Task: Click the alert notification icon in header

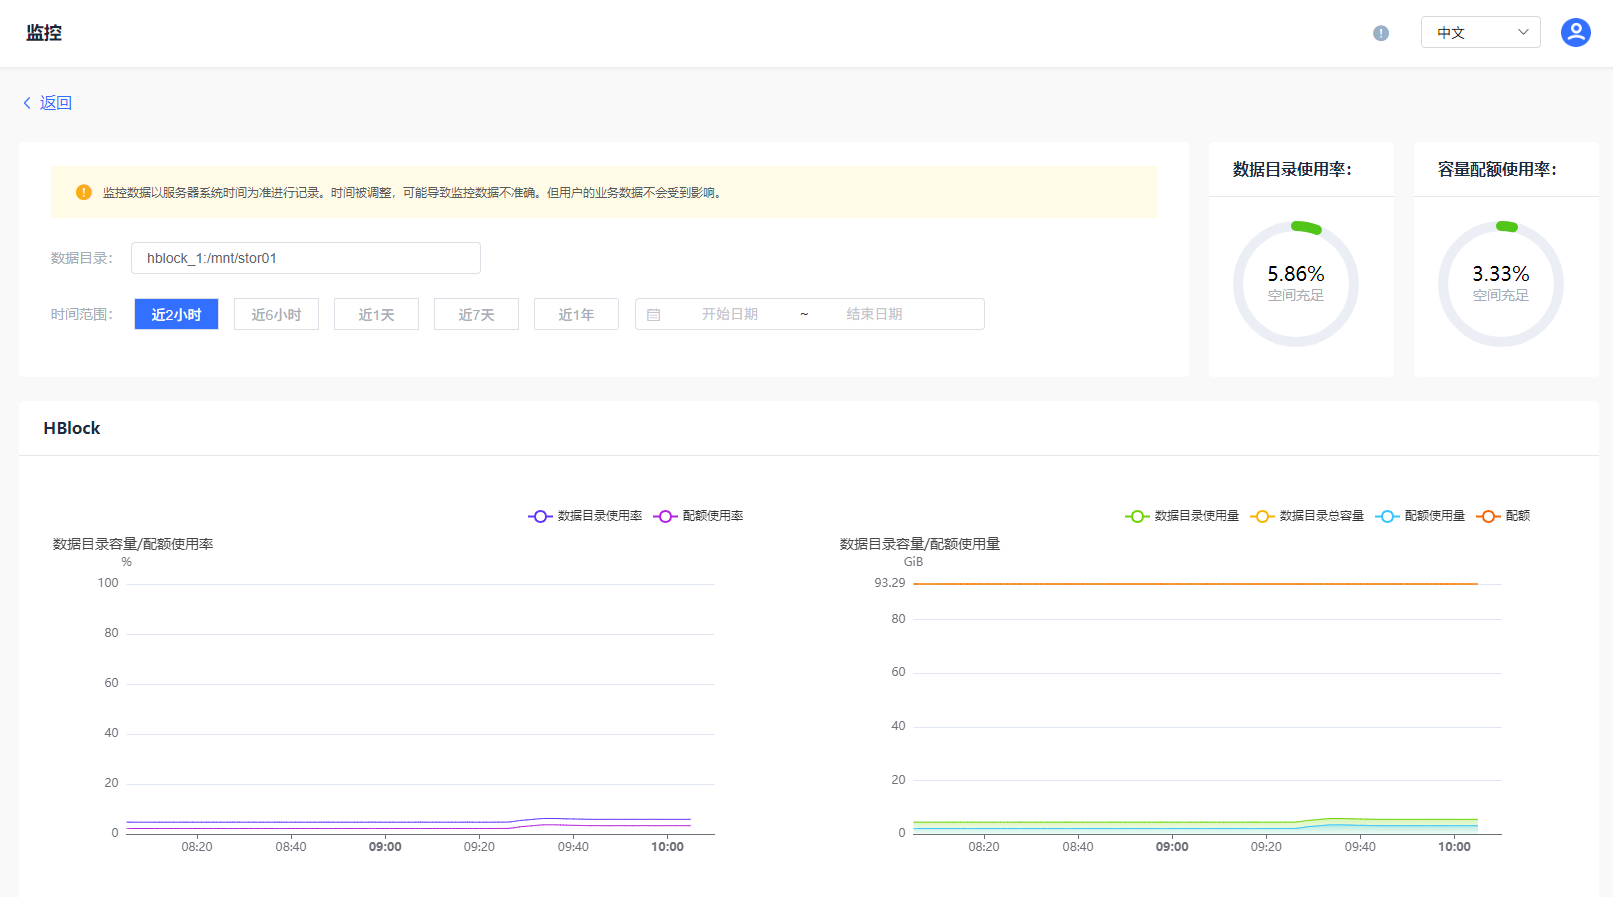Action: [1381, 33]
